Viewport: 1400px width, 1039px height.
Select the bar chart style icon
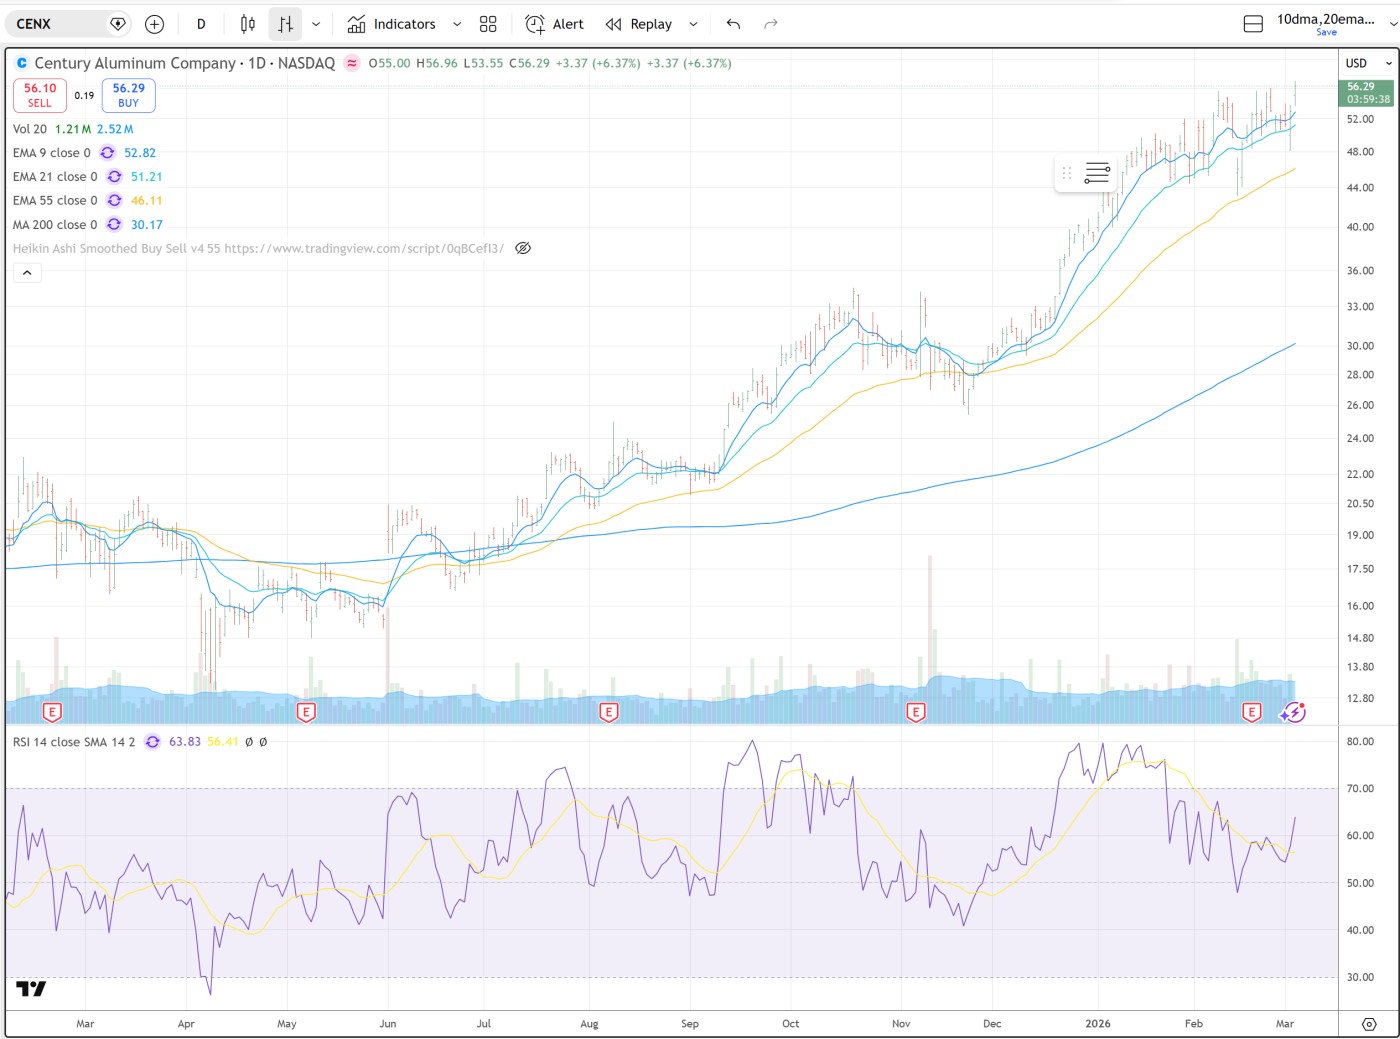click(286, 24)
